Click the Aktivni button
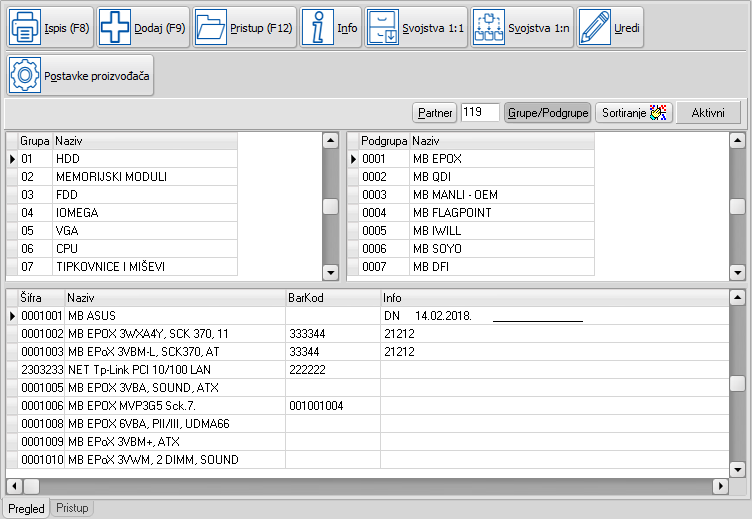752x519 pixels. click(x=708, y=113)
